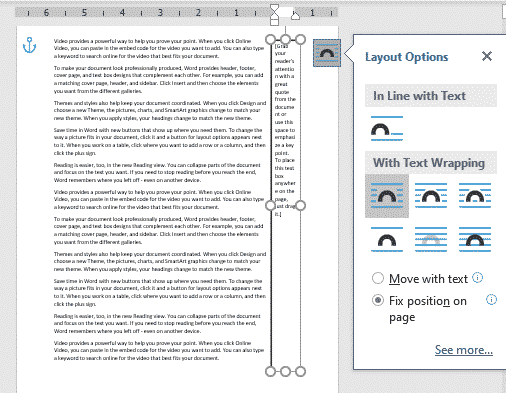This screenshot has height=393, width=506.
Task: Click the Layout Options button beside the text box
Action: coord(327,53)
